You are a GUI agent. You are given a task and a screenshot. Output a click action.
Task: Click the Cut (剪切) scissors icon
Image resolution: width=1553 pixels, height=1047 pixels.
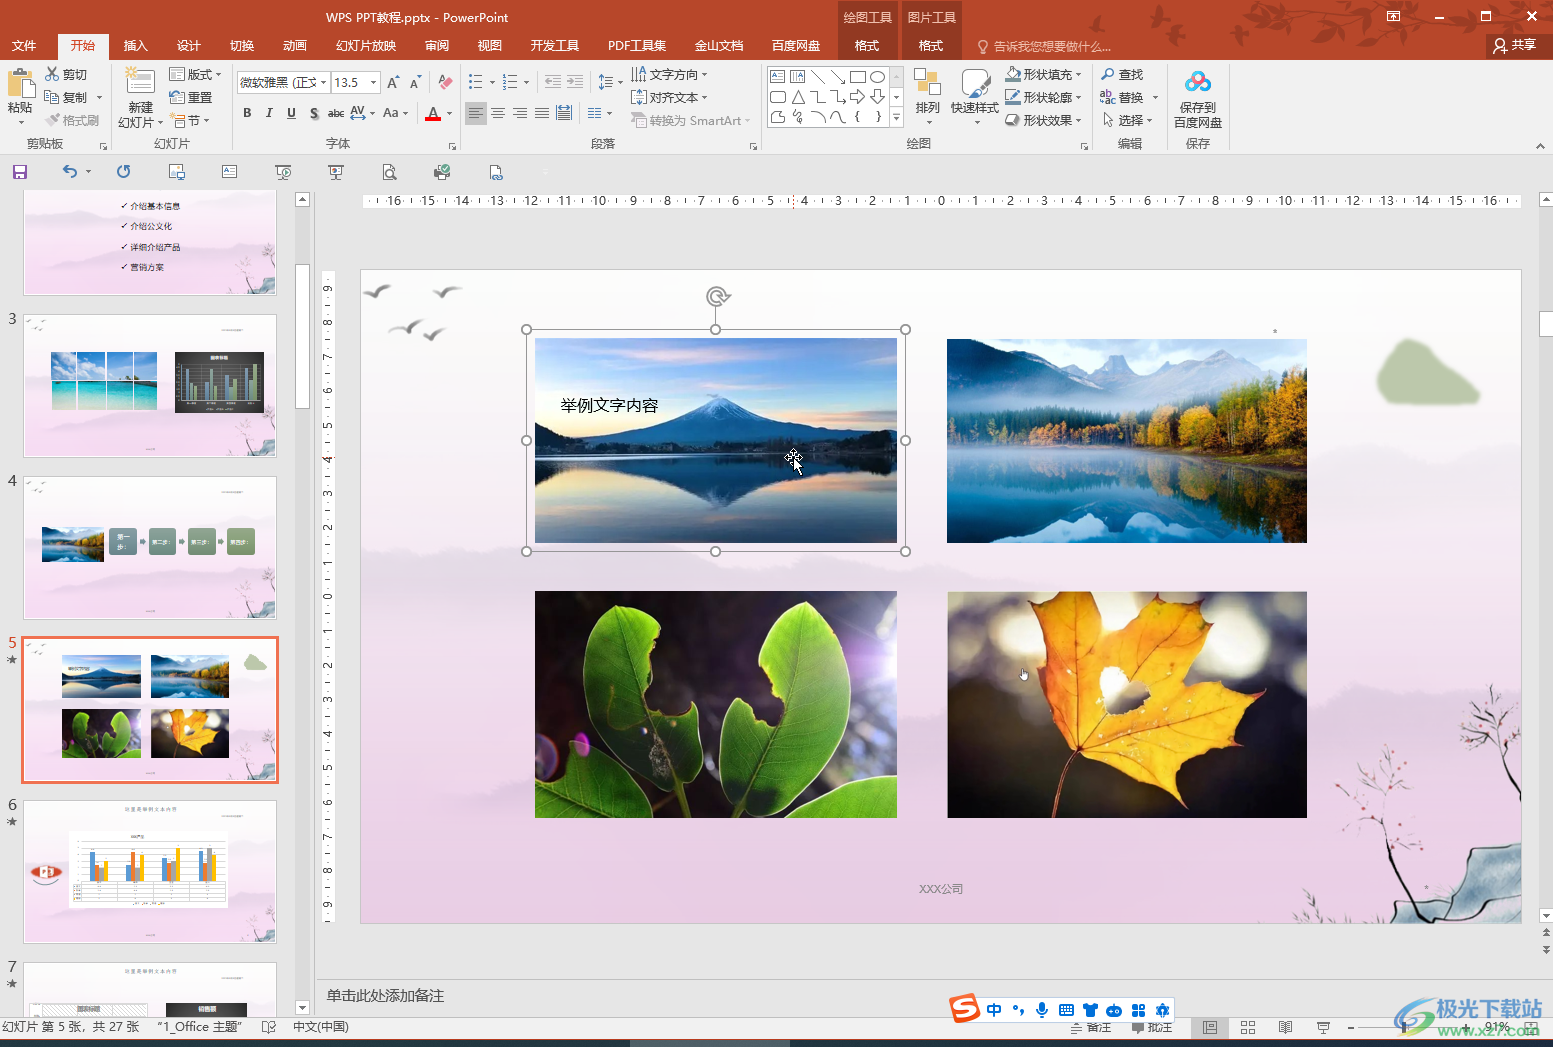pyautogui.click(x=53, y=74)
